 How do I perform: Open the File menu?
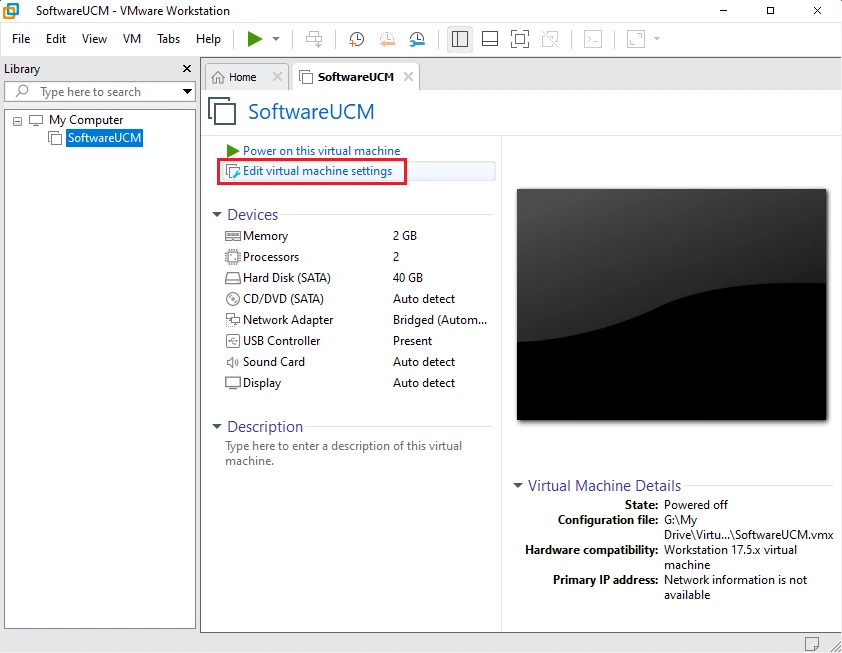(x=21, y=39)
